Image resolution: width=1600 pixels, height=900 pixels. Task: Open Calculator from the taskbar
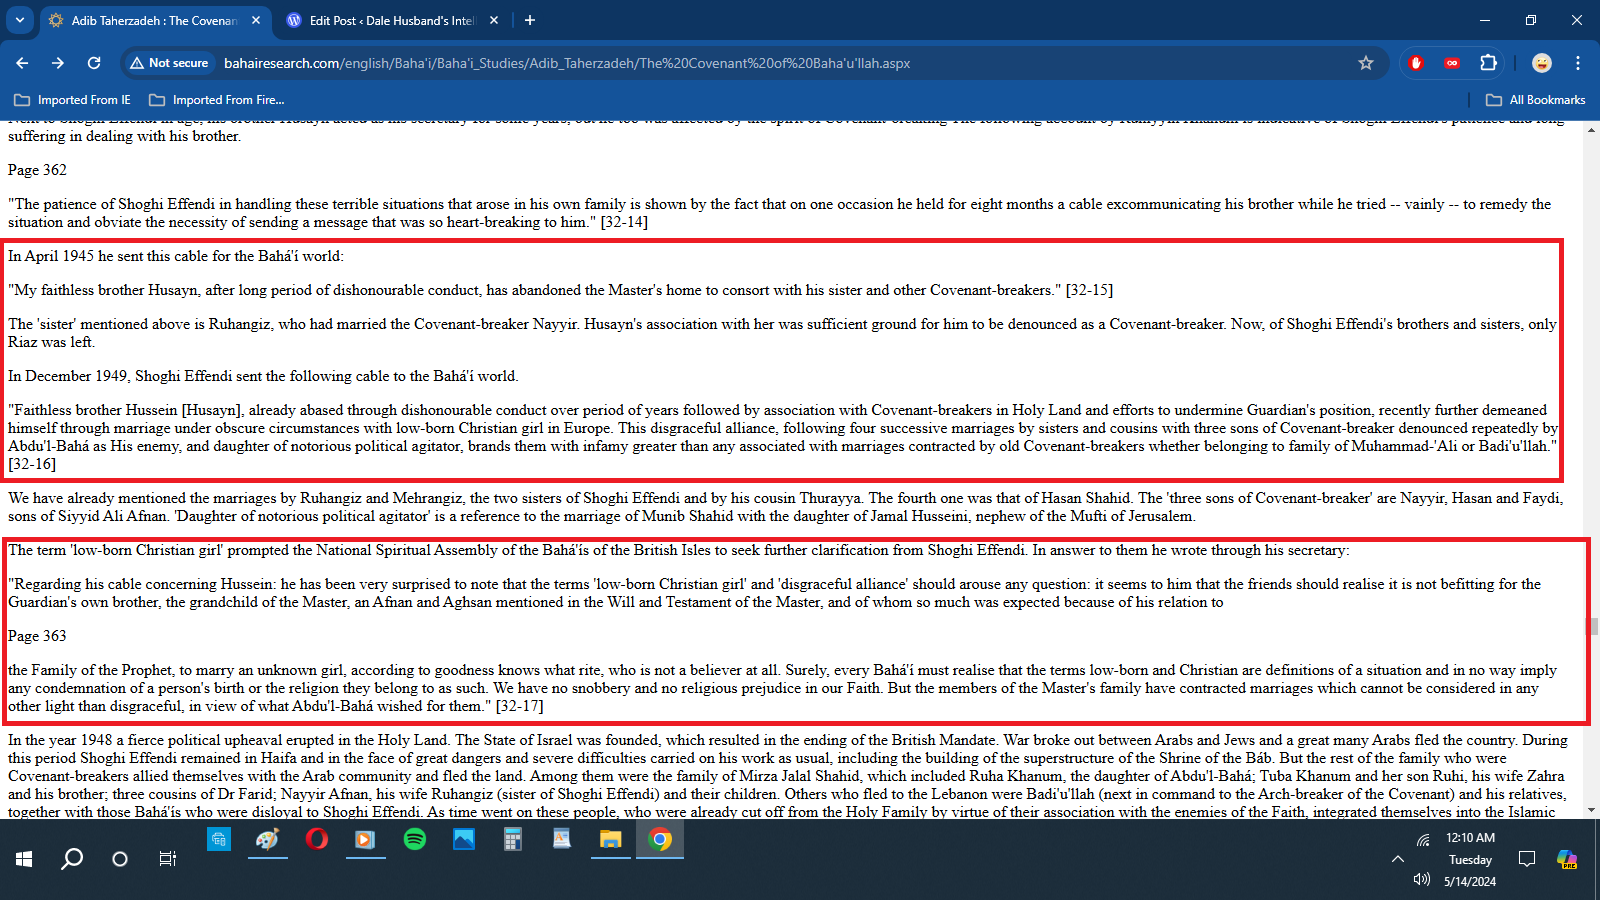tap(512, 840)
